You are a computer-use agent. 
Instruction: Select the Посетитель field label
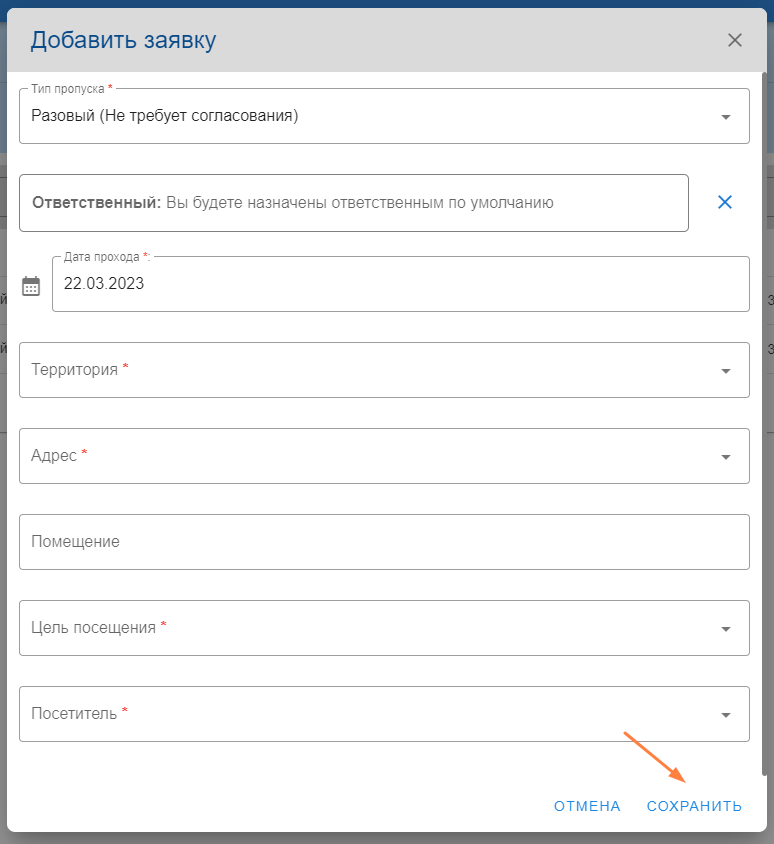[x=75, y=713]
